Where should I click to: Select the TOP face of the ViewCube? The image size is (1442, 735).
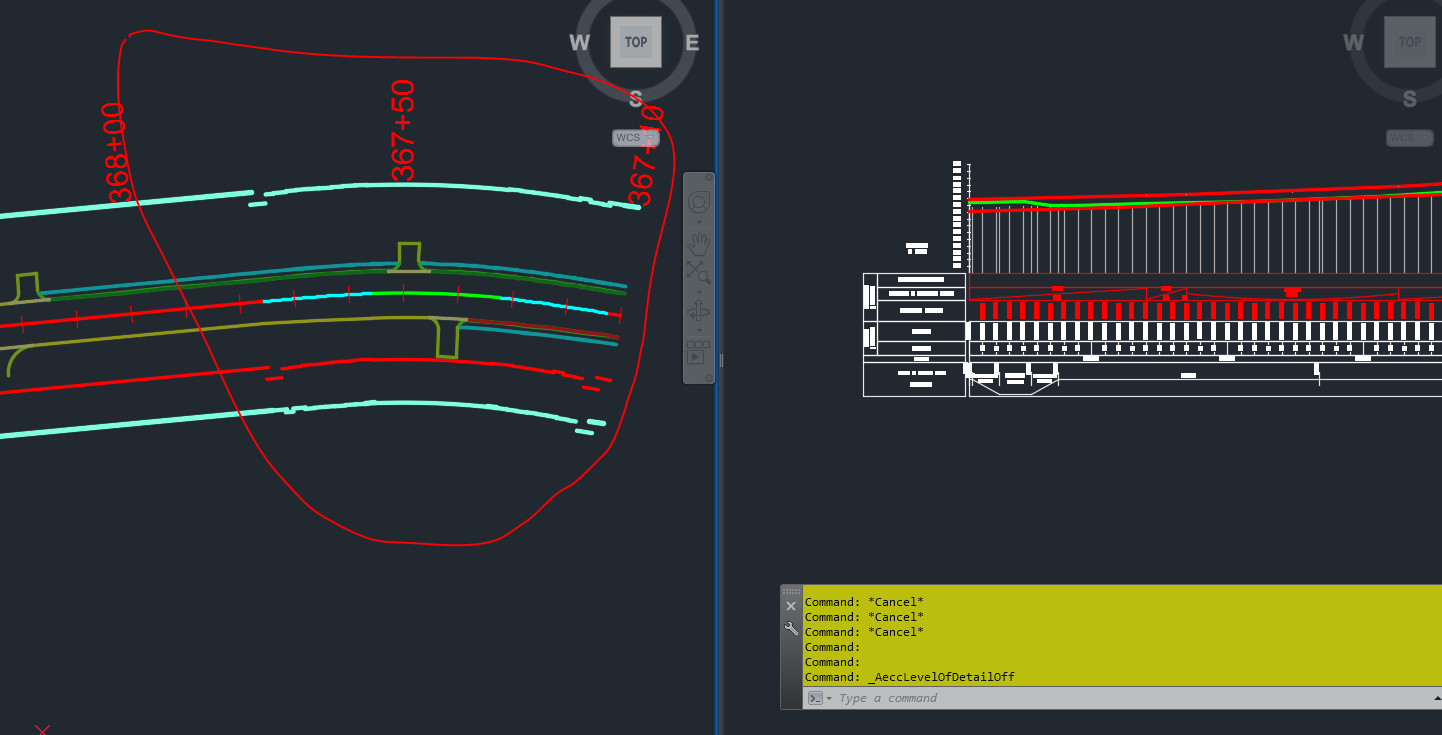(x=635, y=42)
